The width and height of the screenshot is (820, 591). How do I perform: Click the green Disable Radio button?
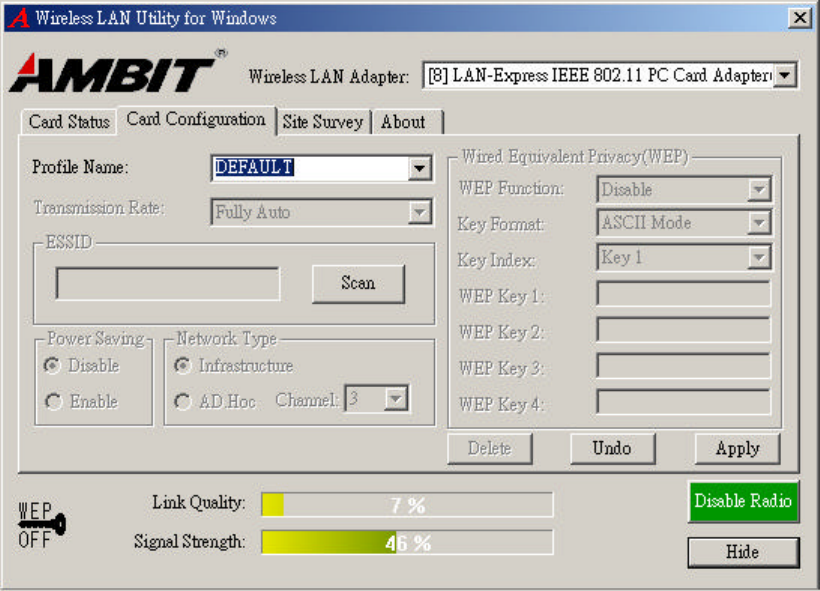point(743,501)
